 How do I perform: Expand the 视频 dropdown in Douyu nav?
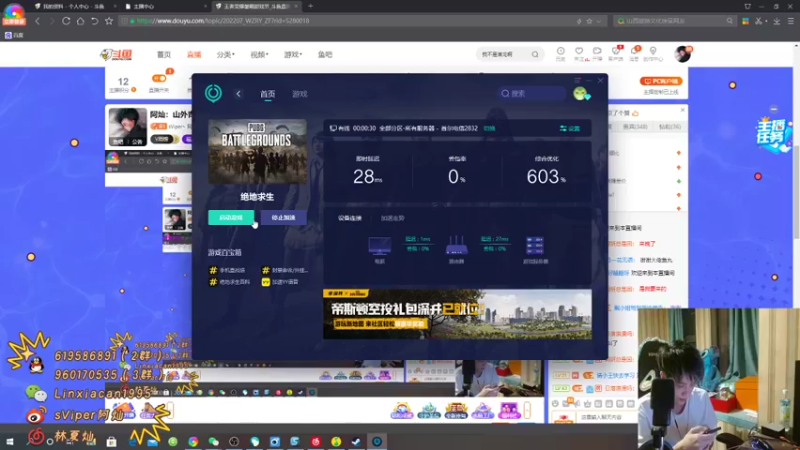[x=259, y=55]
